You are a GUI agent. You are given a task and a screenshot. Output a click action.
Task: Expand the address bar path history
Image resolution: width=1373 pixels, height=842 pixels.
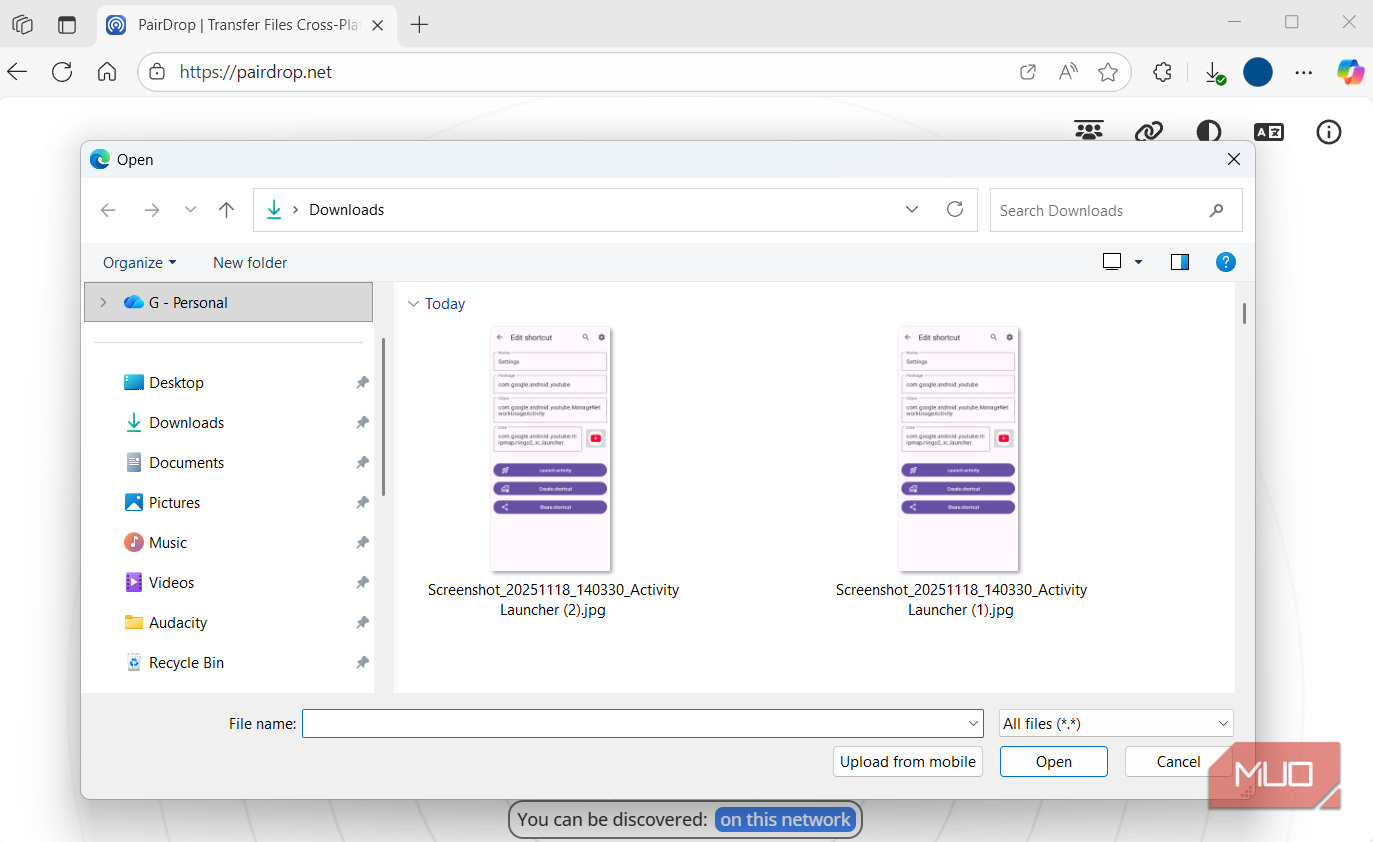pos(912,209)
